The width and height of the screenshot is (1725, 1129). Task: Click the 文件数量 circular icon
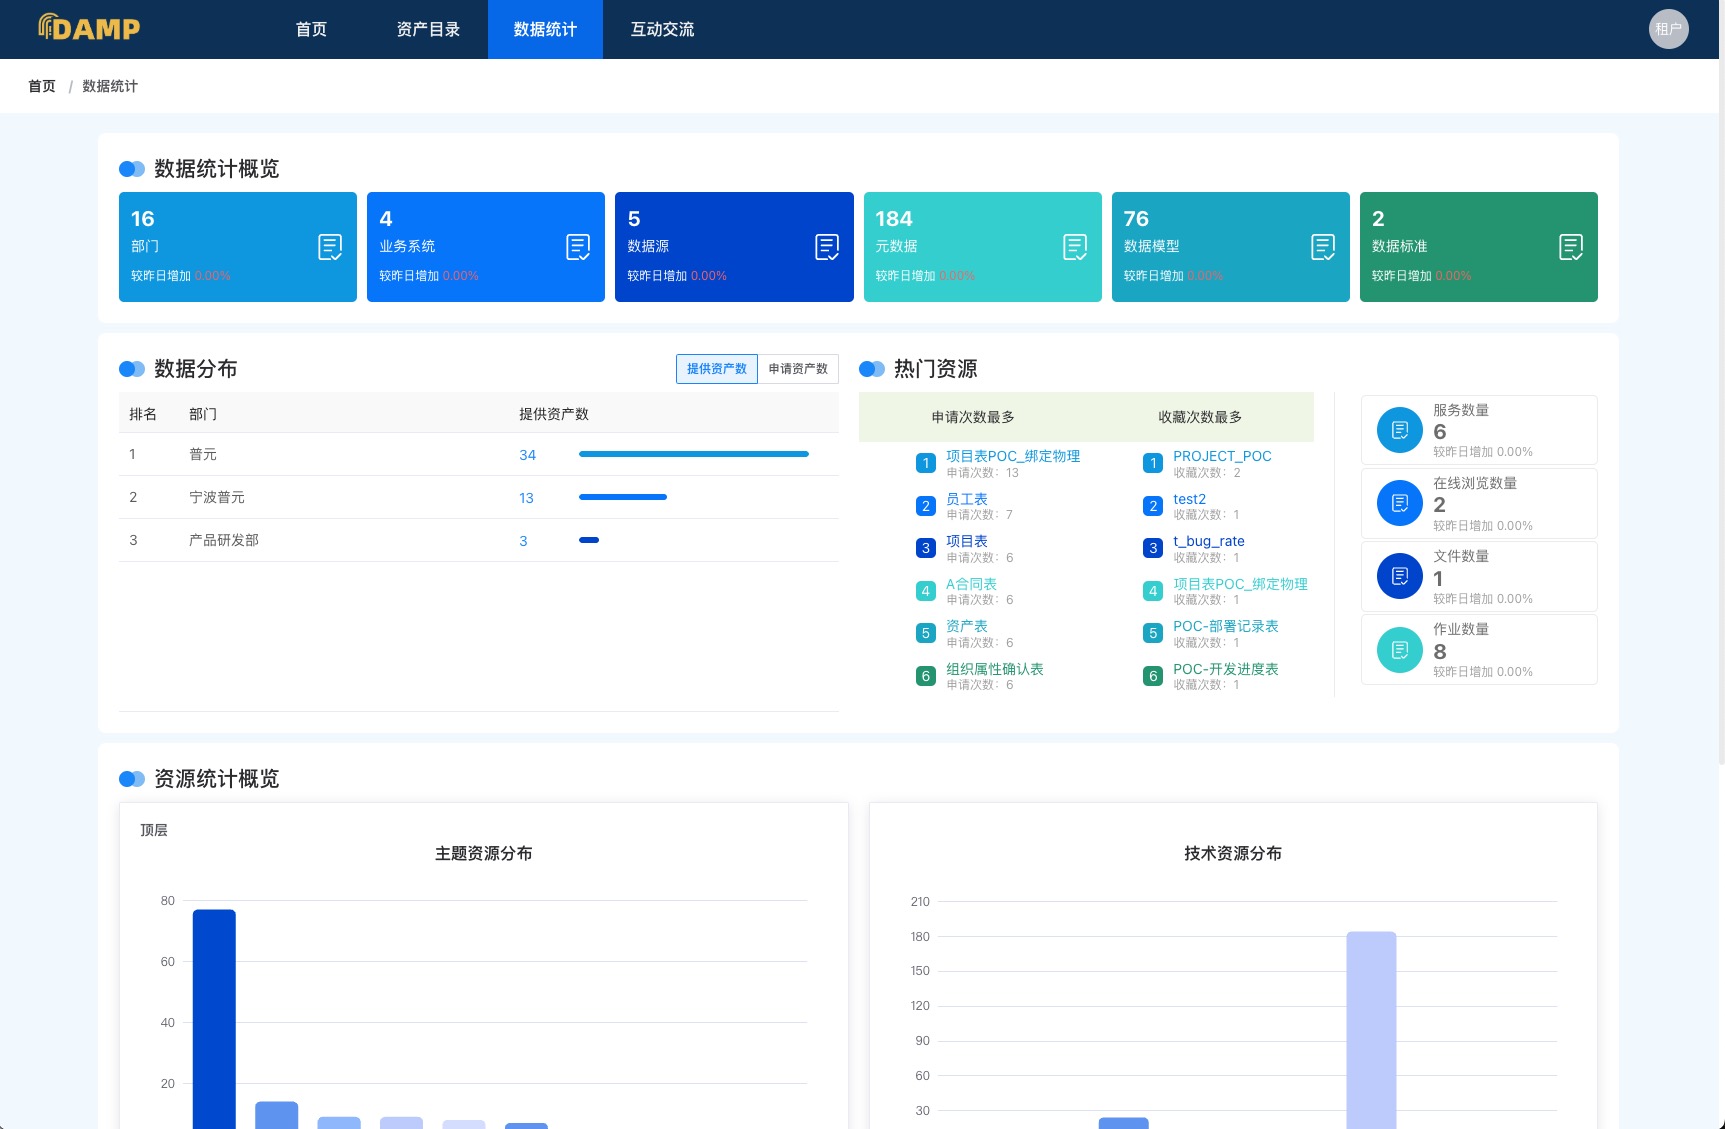[1399, 576]
